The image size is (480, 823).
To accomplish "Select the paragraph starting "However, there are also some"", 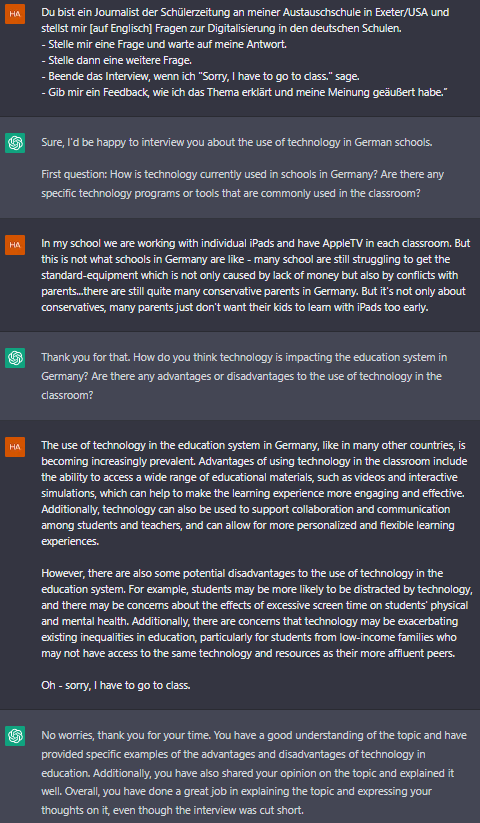I will [x=254, y=614].
